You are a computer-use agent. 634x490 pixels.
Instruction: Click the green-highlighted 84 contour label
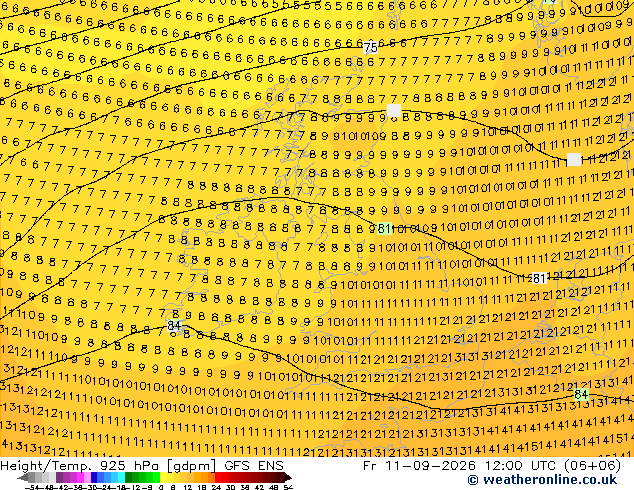tap(581, 394)
